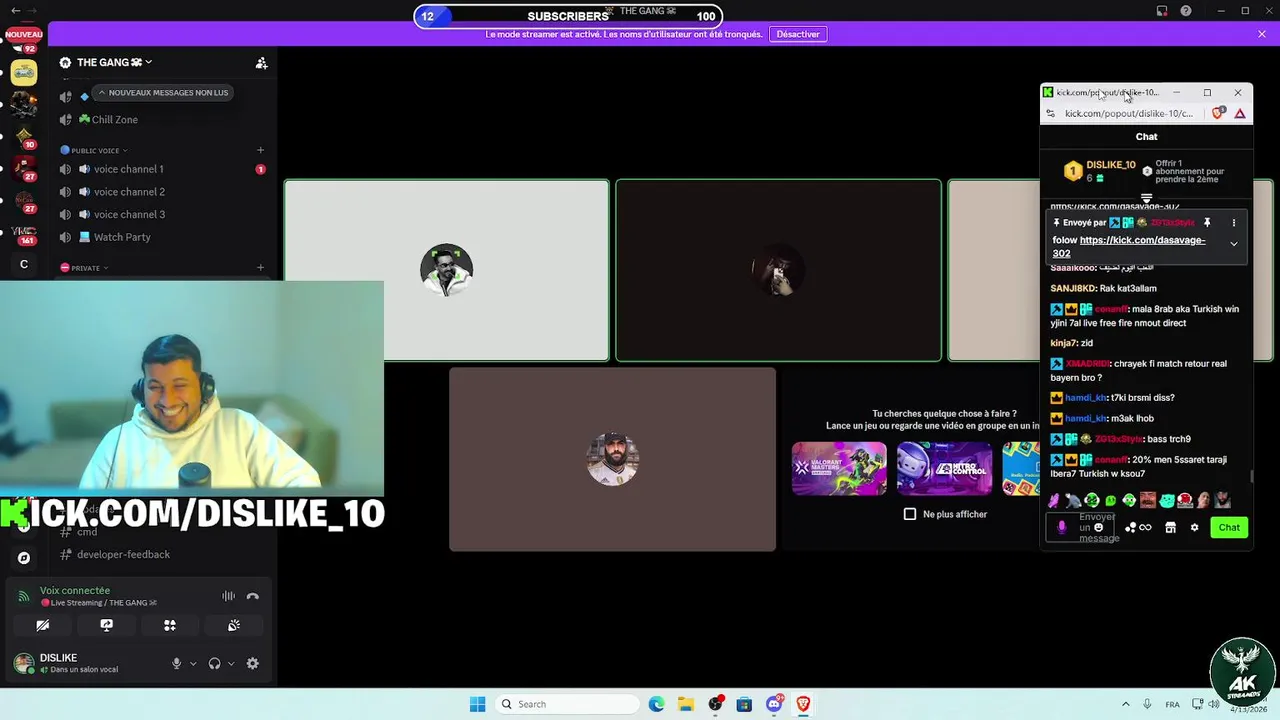
Task: Select the mustache man emote
Action: click(1148, 500)
